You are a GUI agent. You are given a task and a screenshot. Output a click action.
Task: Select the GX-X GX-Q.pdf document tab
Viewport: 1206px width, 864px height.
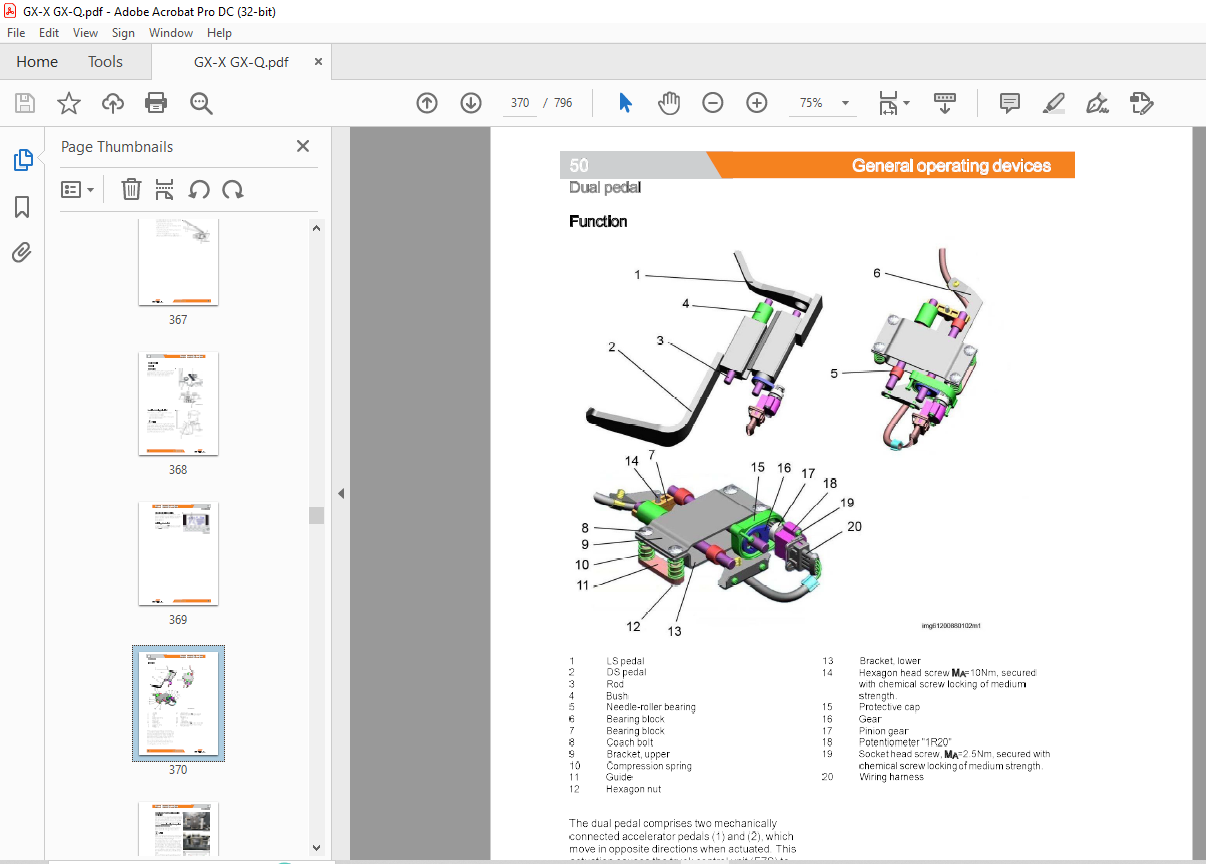pos(241,62)
